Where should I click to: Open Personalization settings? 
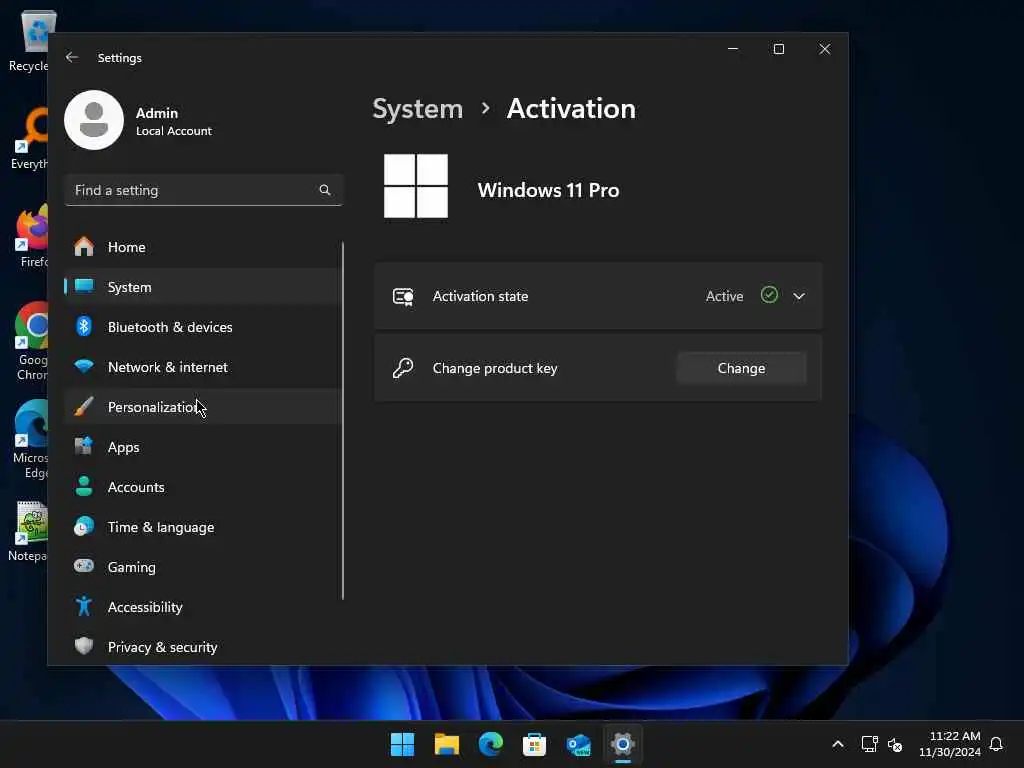(203, 407)
